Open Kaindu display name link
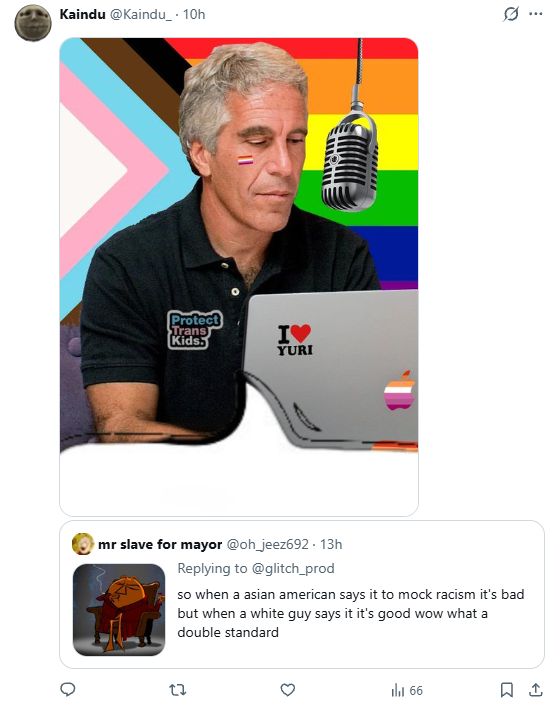Viewport: 560px width, 702px height. (x=82, y=14)
